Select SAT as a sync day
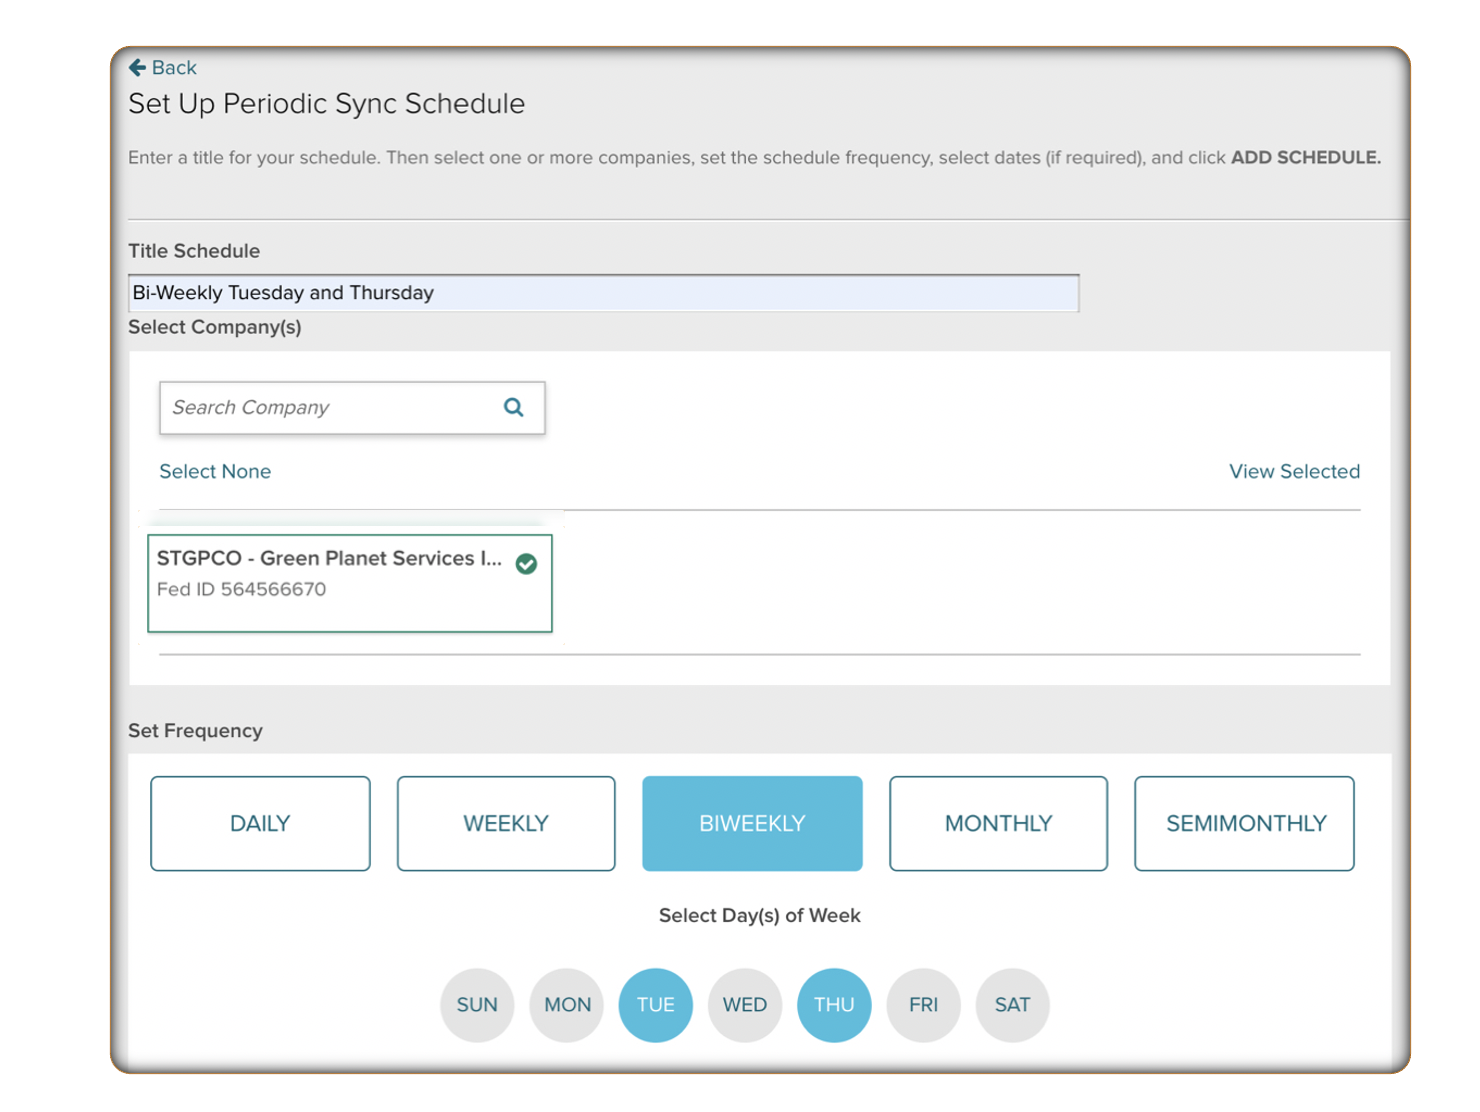Viewport: 1480px width, 1112px height. pyautogui.click(x=1012, y=1005)
